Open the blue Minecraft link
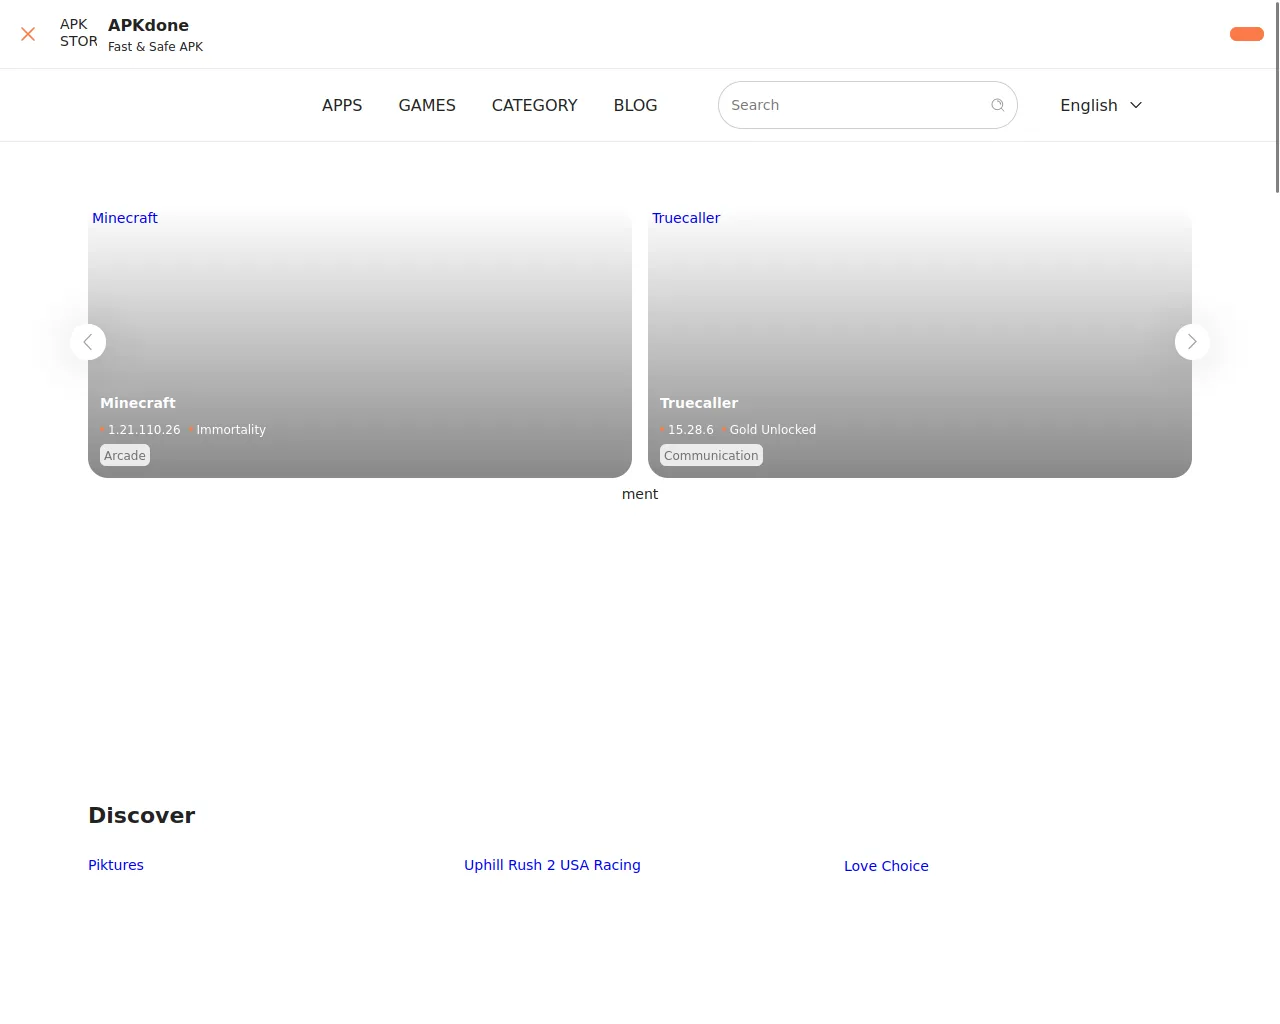The image size is (1280, 1024). (125, 218)
